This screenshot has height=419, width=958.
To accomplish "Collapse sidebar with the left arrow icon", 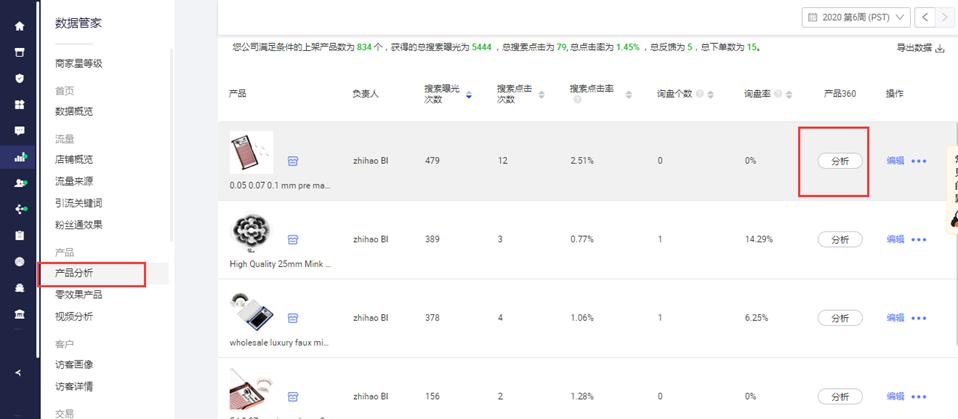I will [x=19, y=373].
